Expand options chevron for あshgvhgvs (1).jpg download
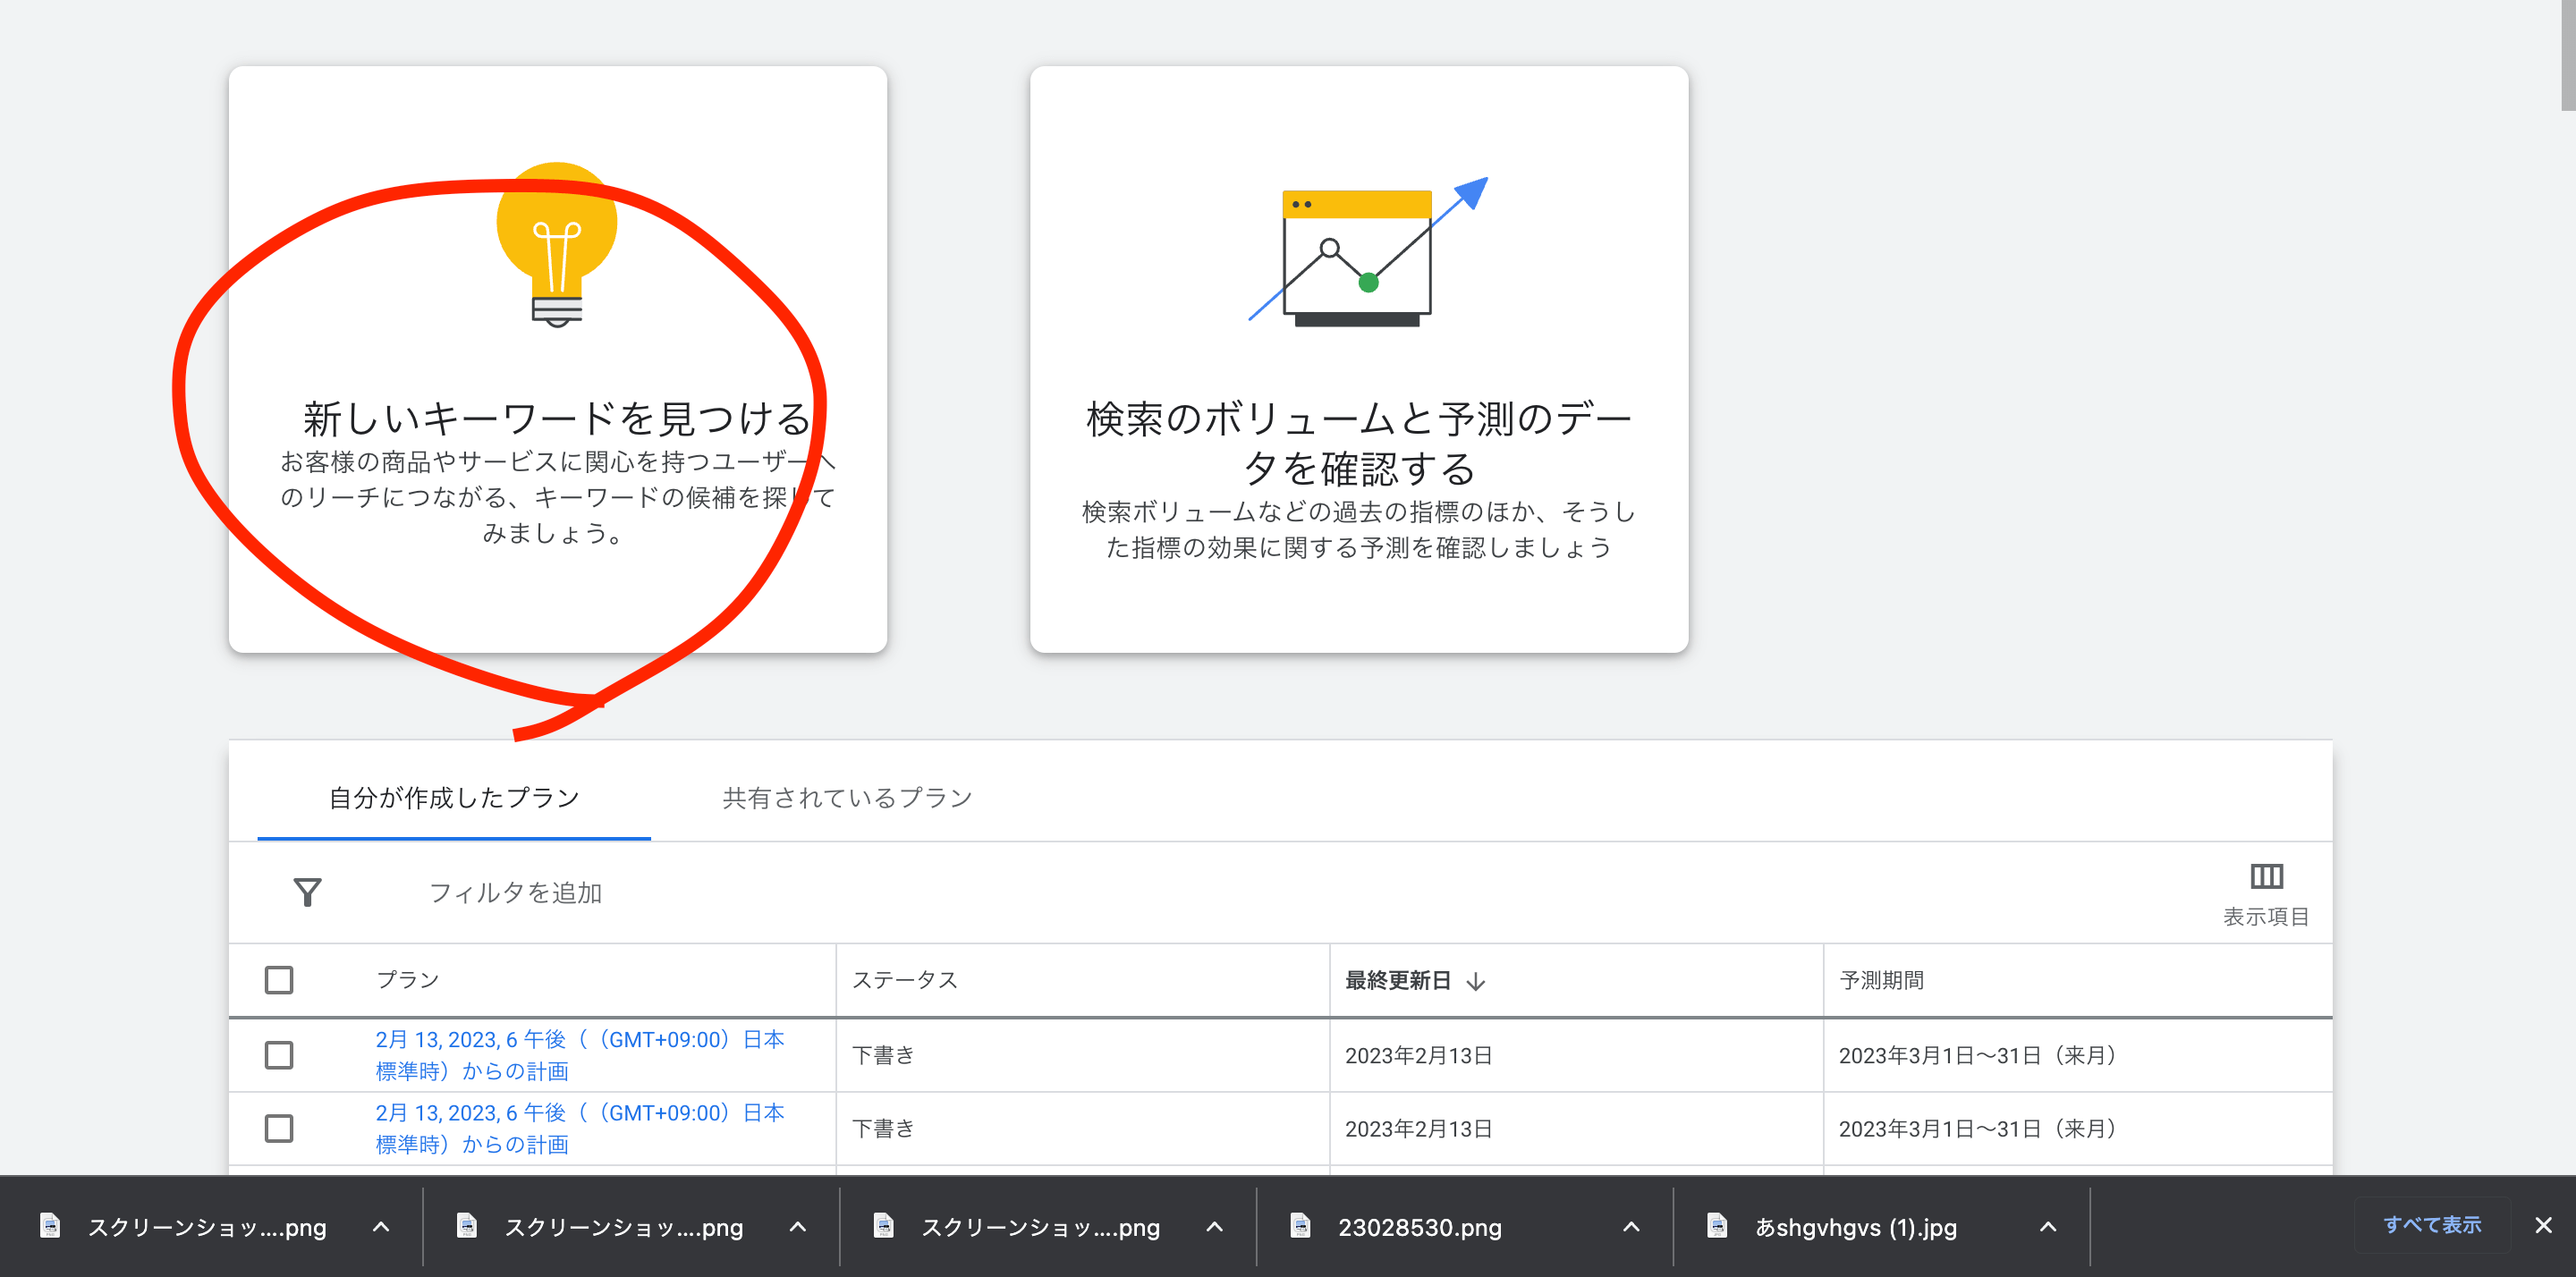Viewport: 2576px width, 1277px height. [2047, 1226]
